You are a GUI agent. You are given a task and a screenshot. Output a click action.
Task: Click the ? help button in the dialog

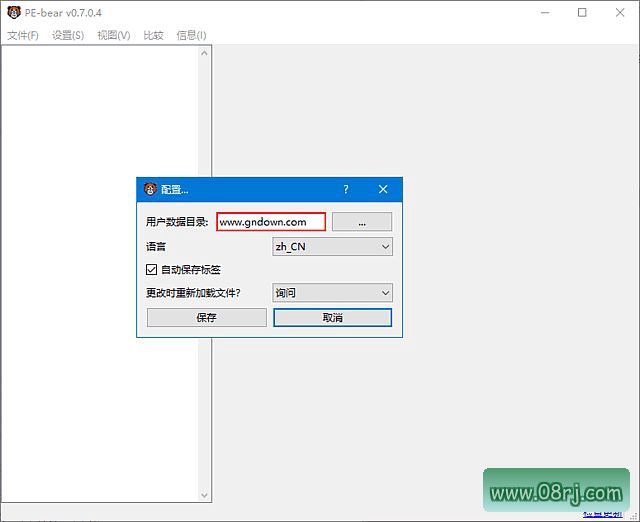[346, 189]
